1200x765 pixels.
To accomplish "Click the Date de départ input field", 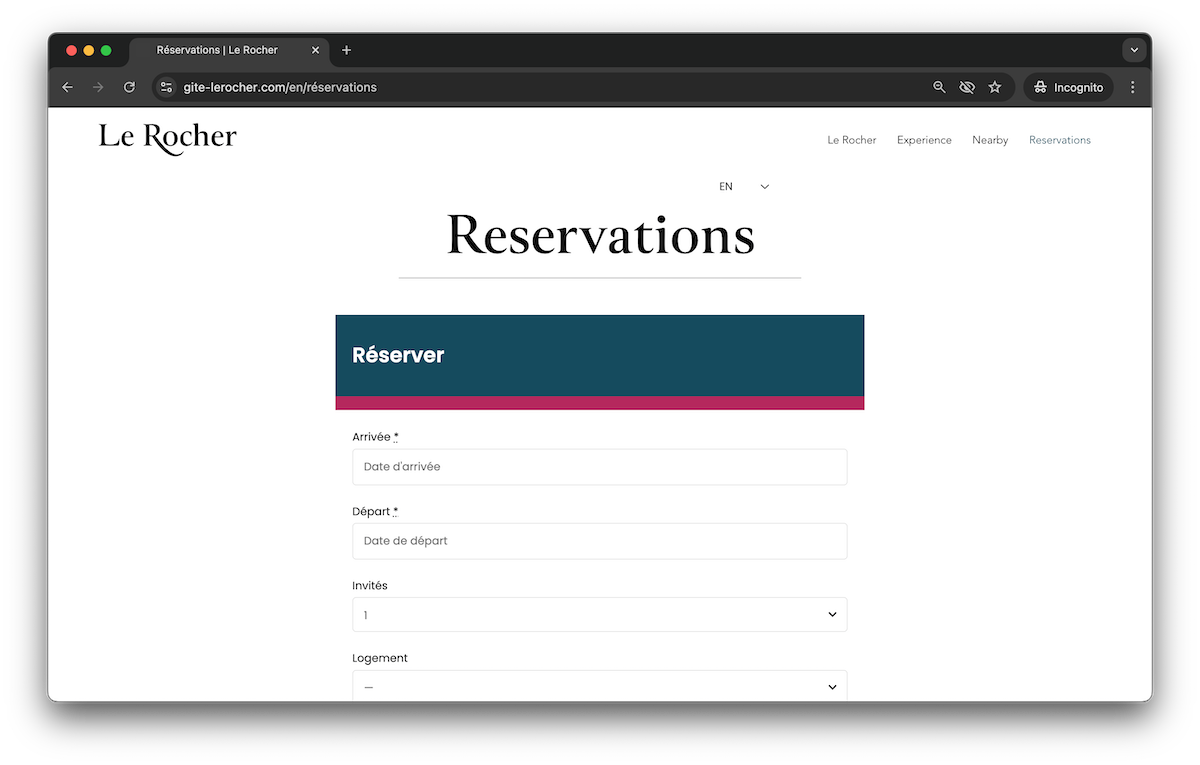I will click(599, 541).
